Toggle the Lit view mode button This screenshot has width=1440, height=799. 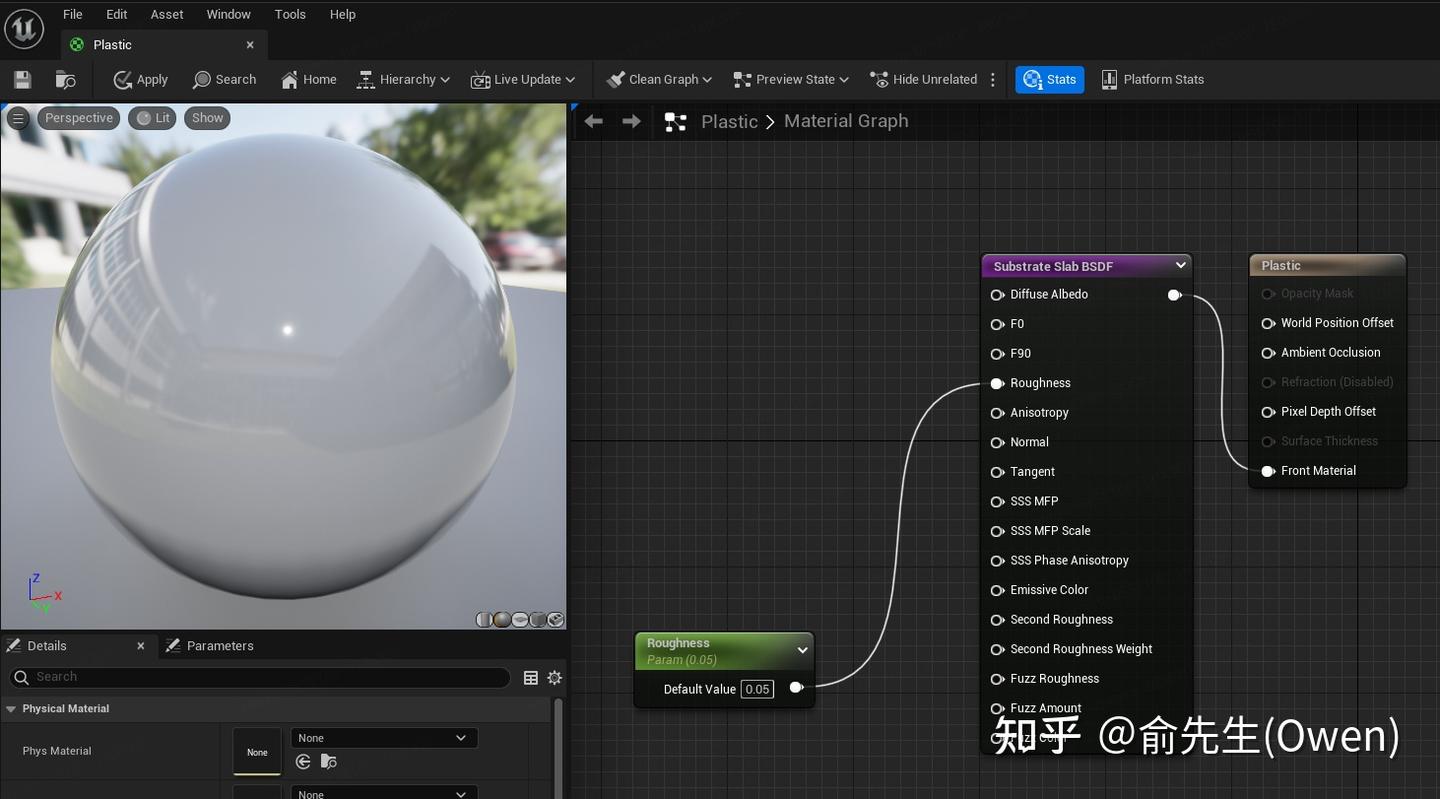(x=152, y=118)
